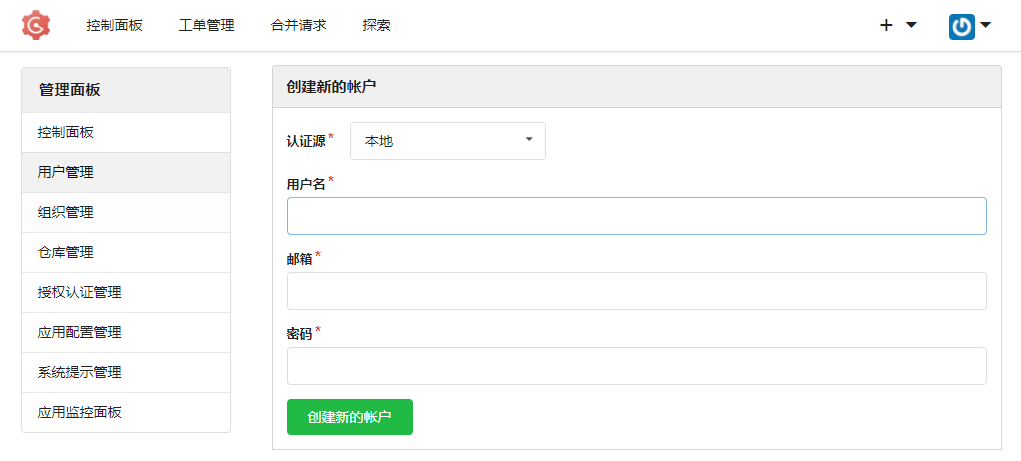The image size is (1021, 461).
Task: Navigate to 探索 page
Action: click(x=376, y=25)
